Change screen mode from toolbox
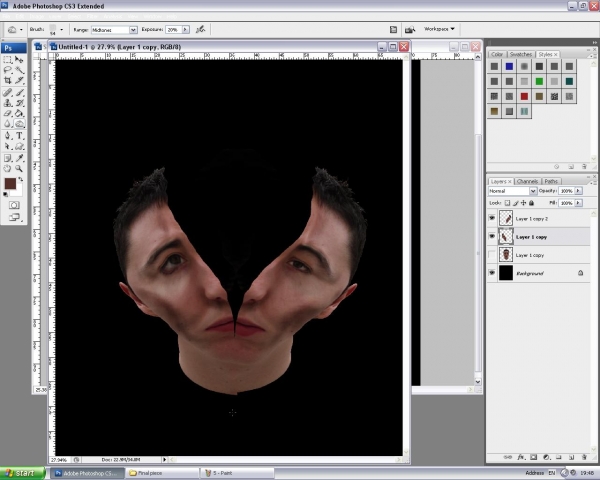The image size is (600, 480). [14, 217]
